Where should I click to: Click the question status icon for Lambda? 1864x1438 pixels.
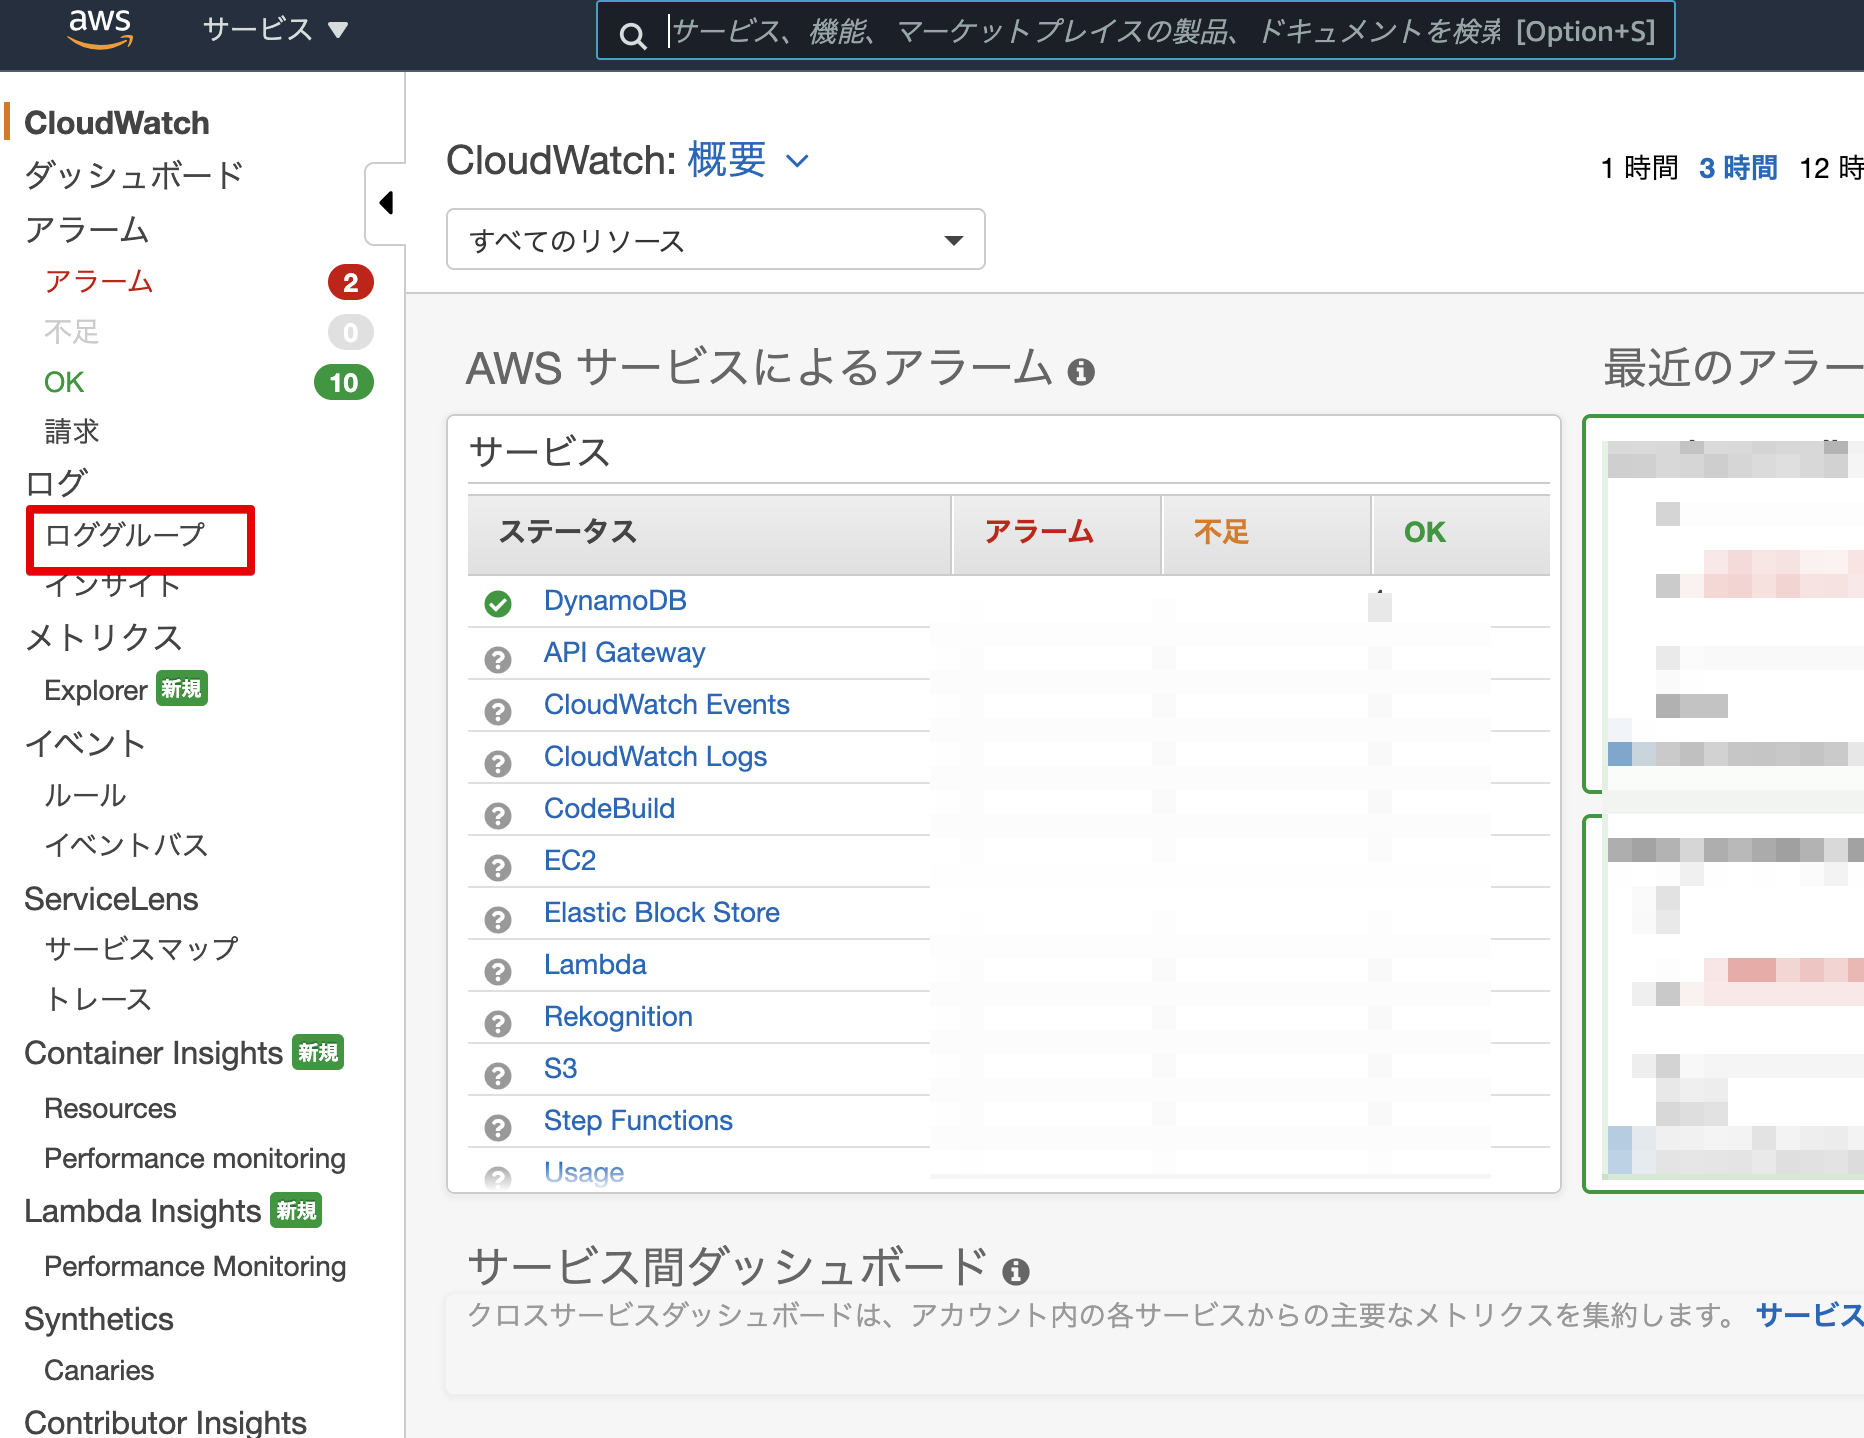pyautogui.click(x=498, y=971)
